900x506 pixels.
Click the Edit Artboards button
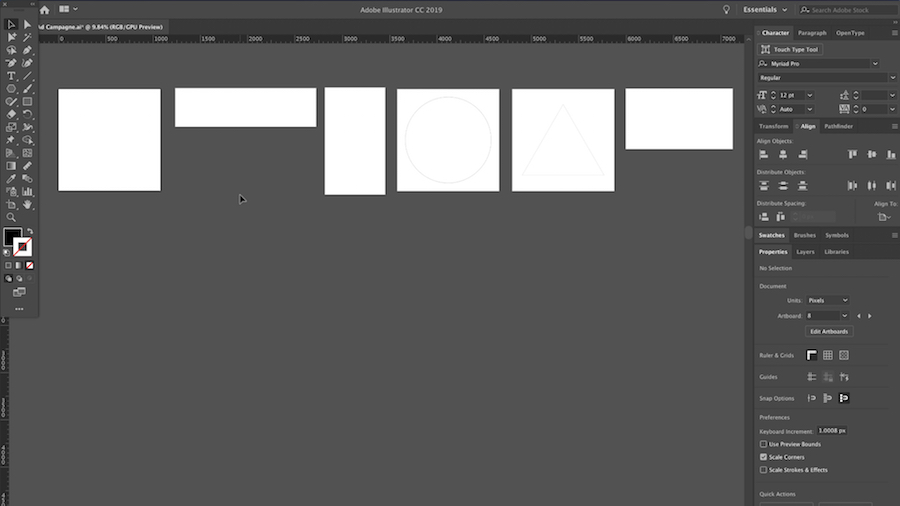(829, 332)
